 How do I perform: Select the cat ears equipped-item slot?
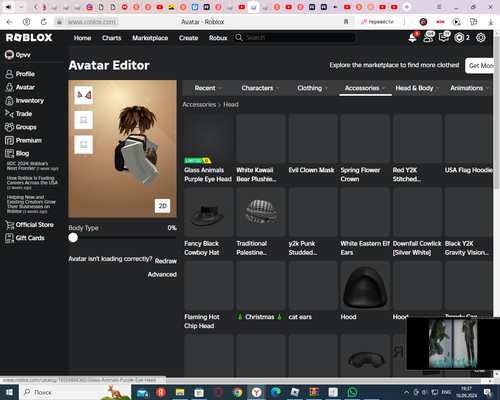83,95
